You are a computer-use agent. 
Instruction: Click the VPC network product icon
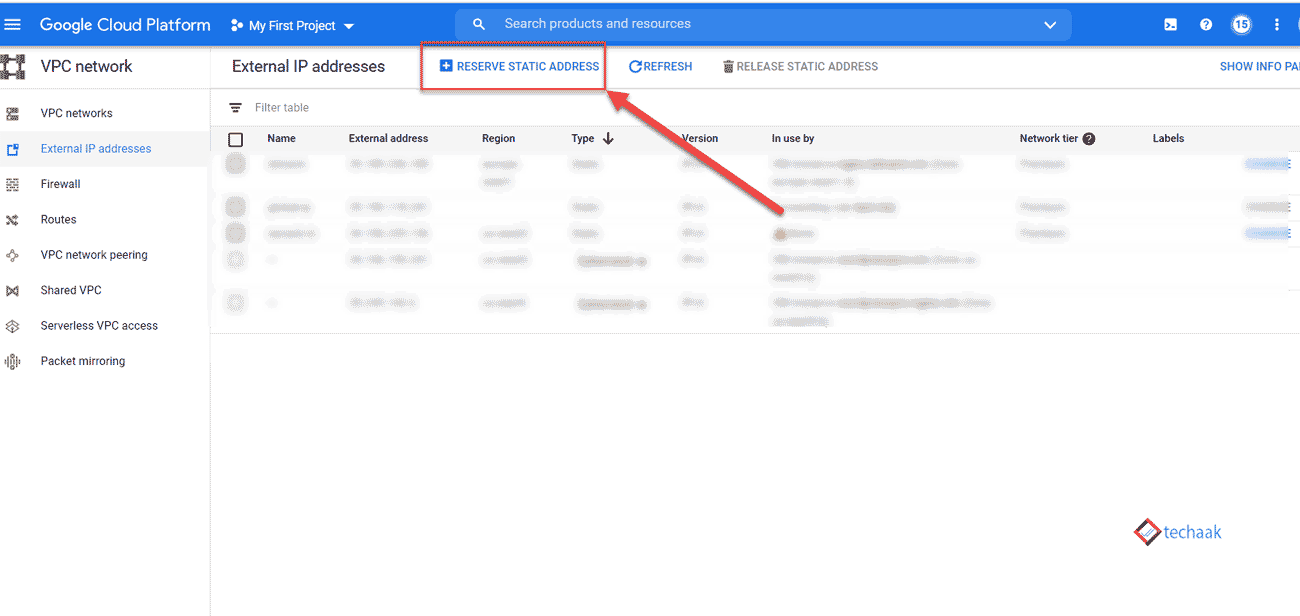(x=12, y=67)
